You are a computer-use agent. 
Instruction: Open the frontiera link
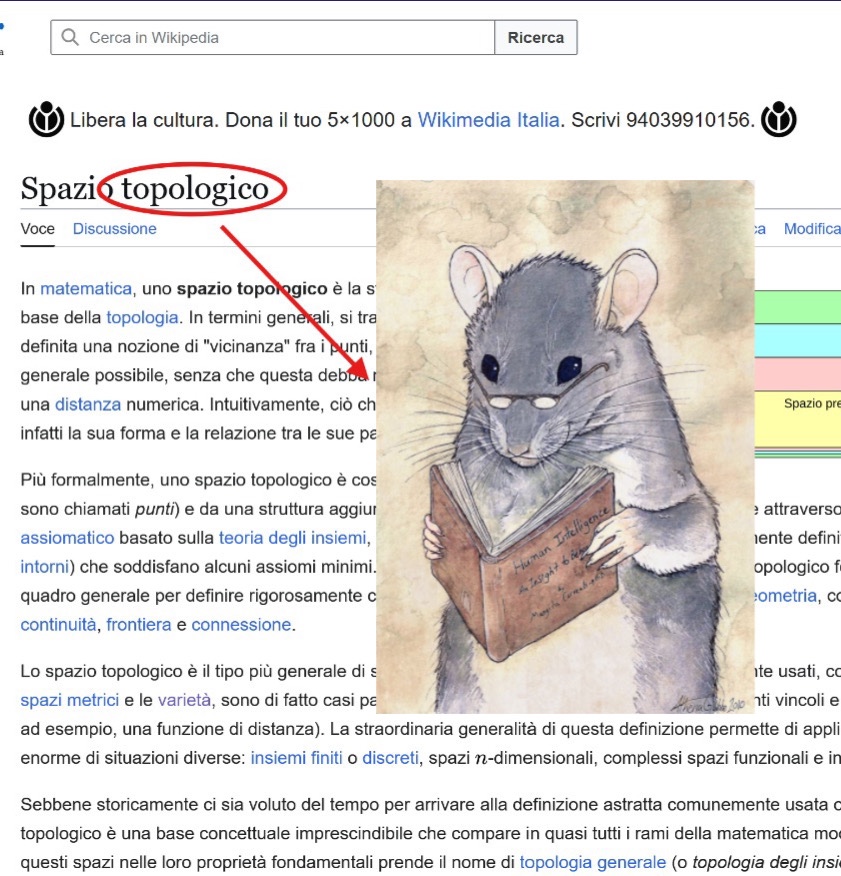[x=139, y=625]
